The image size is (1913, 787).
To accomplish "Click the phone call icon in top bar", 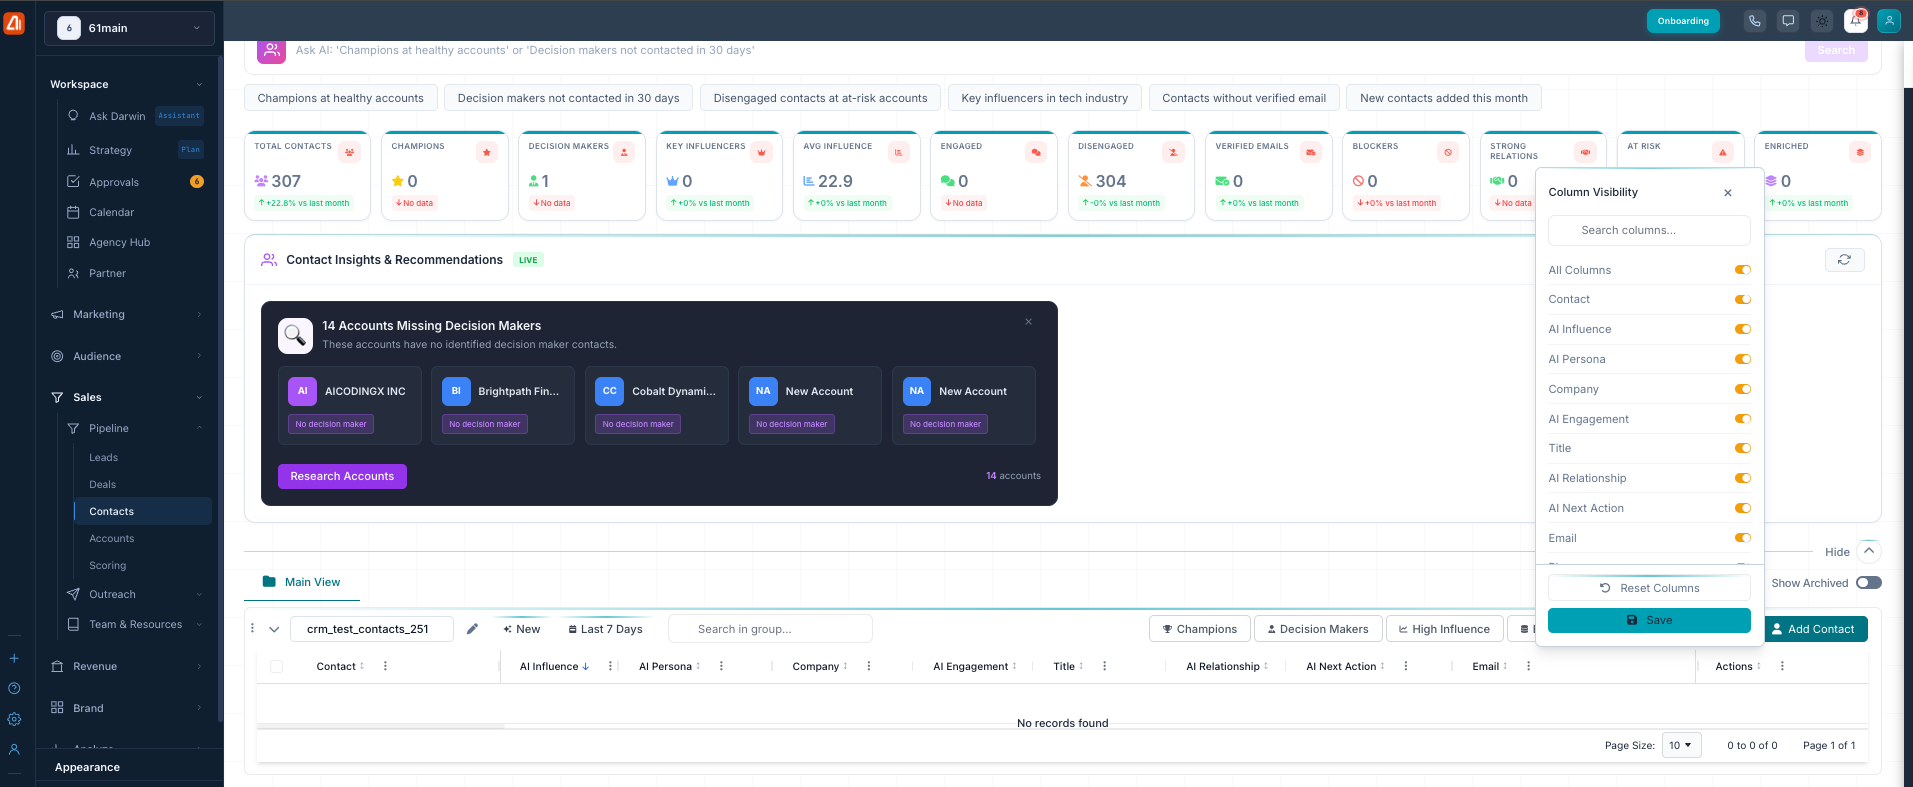I will pos(1755,21).
